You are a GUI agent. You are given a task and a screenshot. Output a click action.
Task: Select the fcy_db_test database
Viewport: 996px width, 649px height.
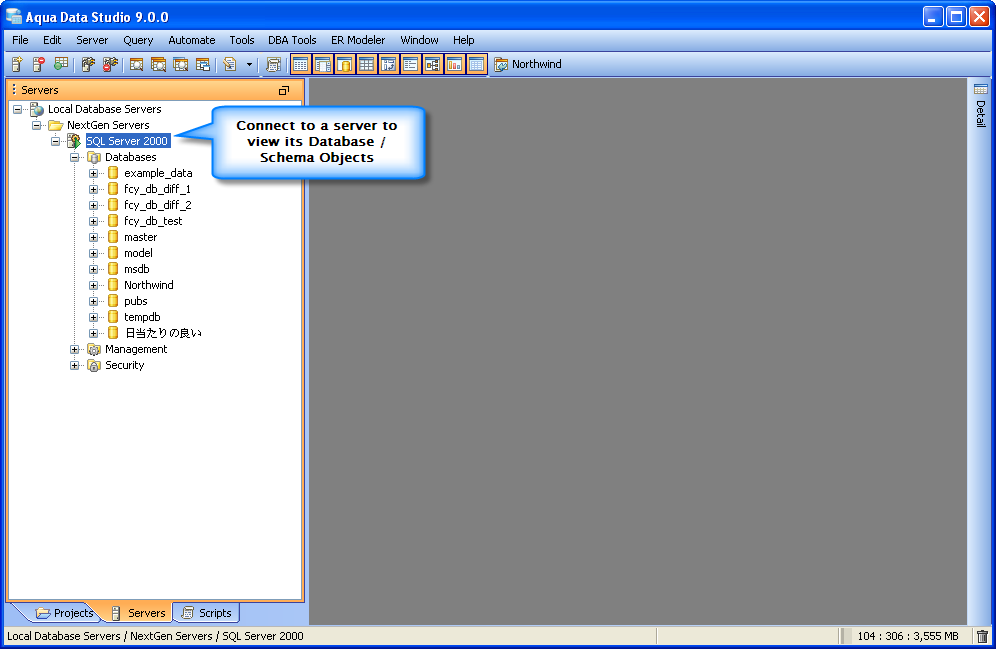click(x=153, y=221)
